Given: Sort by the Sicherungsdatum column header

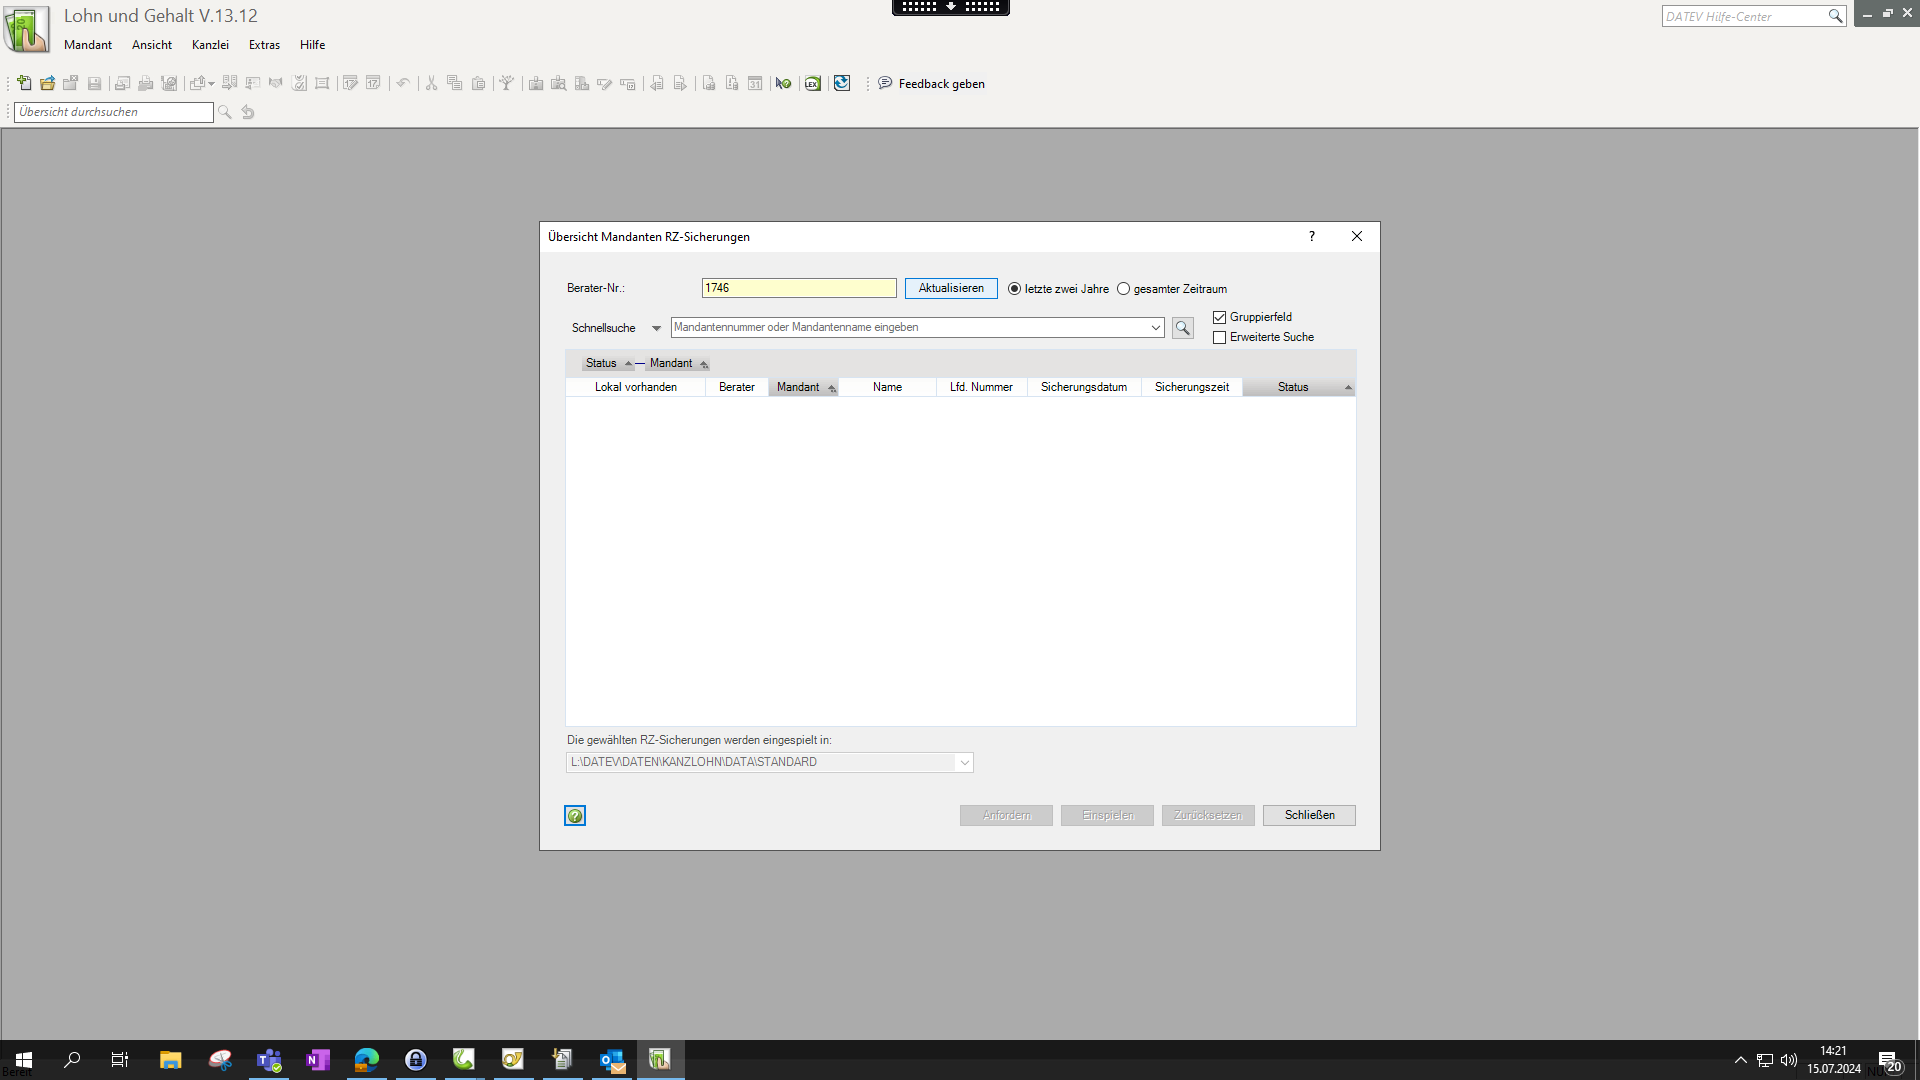Looking at the screenshot, I should (1083, 387).
